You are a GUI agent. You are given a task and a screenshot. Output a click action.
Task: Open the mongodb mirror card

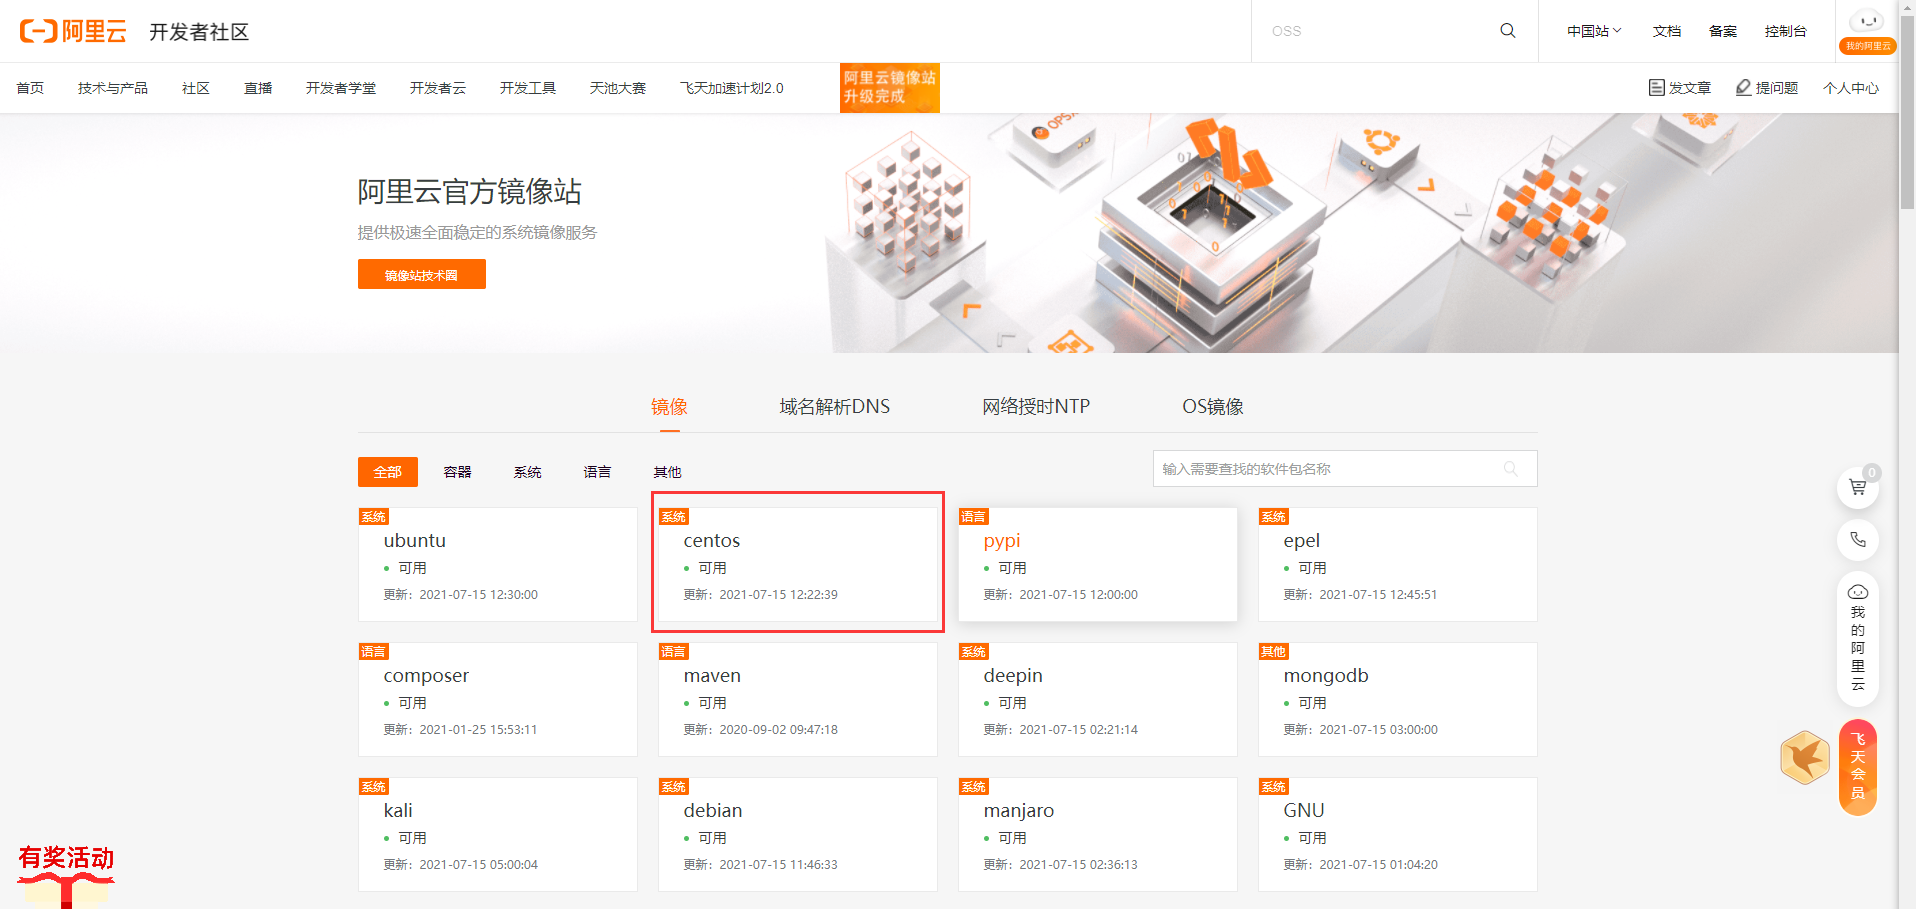click(x=1398, y=699)
